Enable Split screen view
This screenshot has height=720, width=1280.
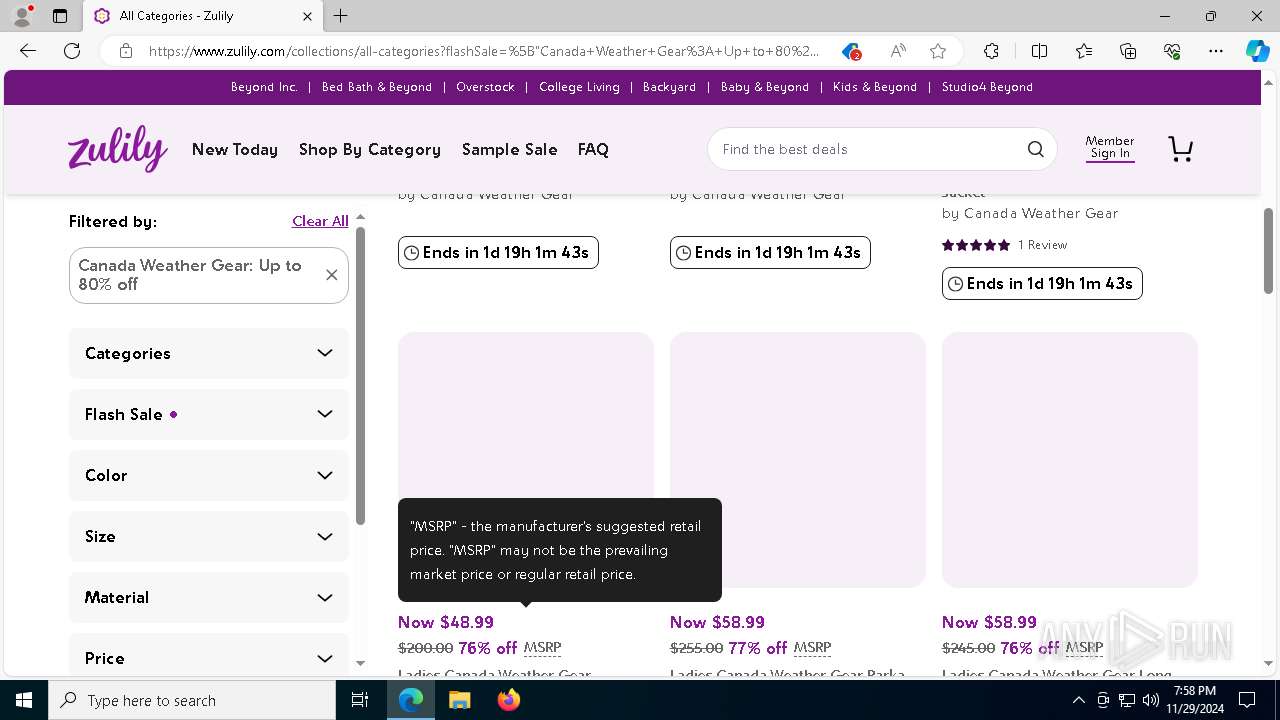point(1039,51)
